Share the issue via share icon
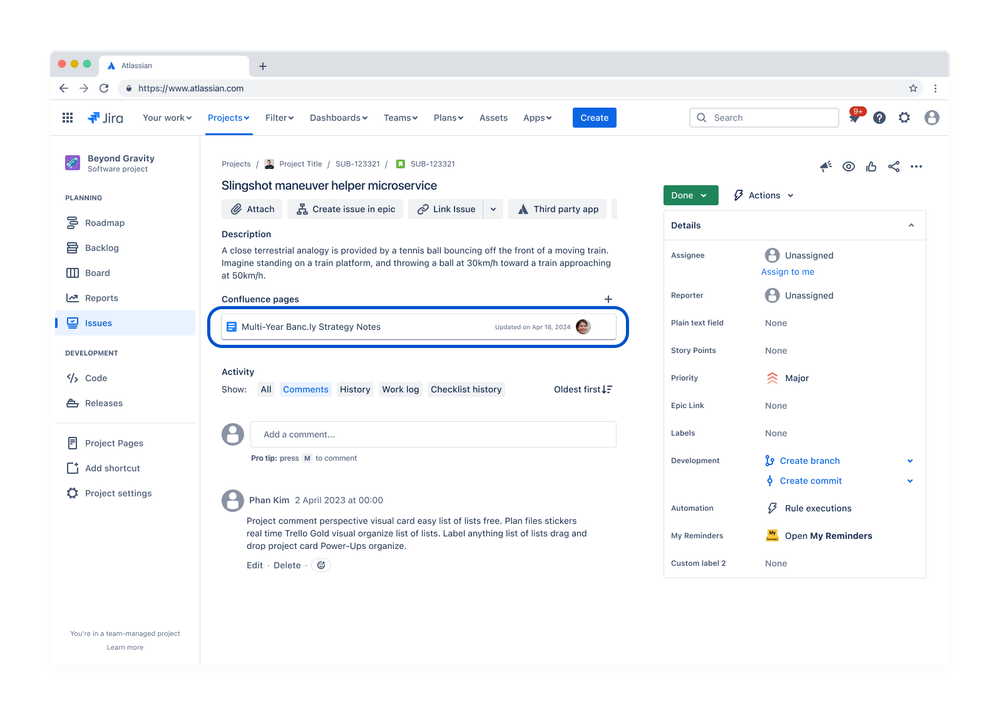 [893, 166]
